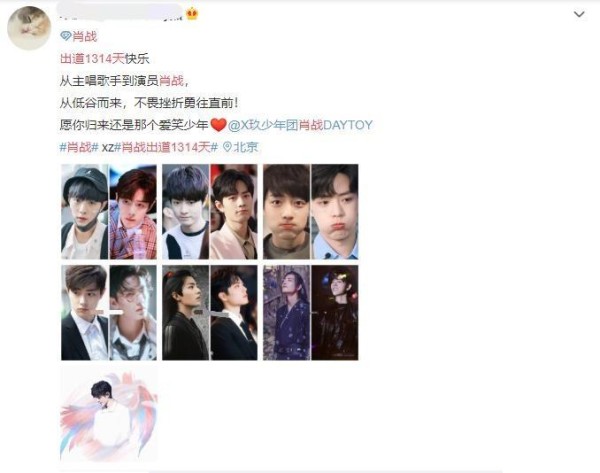Open the #肖战# hashtag
The image size is (600, 473).
(79, 147)
